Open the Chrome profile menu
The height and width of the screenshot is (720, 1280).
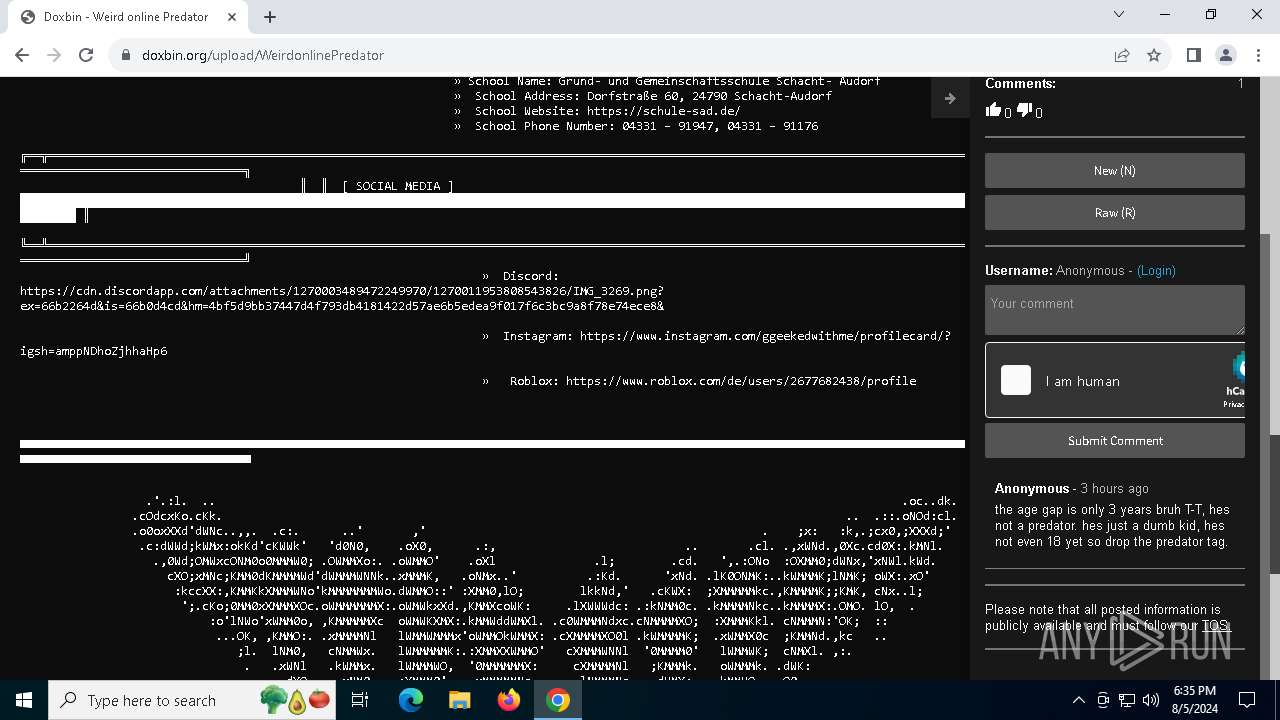pos(1226,55)
